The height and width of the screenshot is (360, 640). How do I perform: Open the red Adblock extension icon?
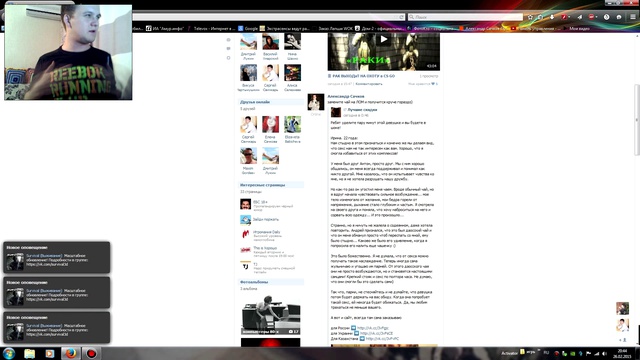(x=591, y=17)
